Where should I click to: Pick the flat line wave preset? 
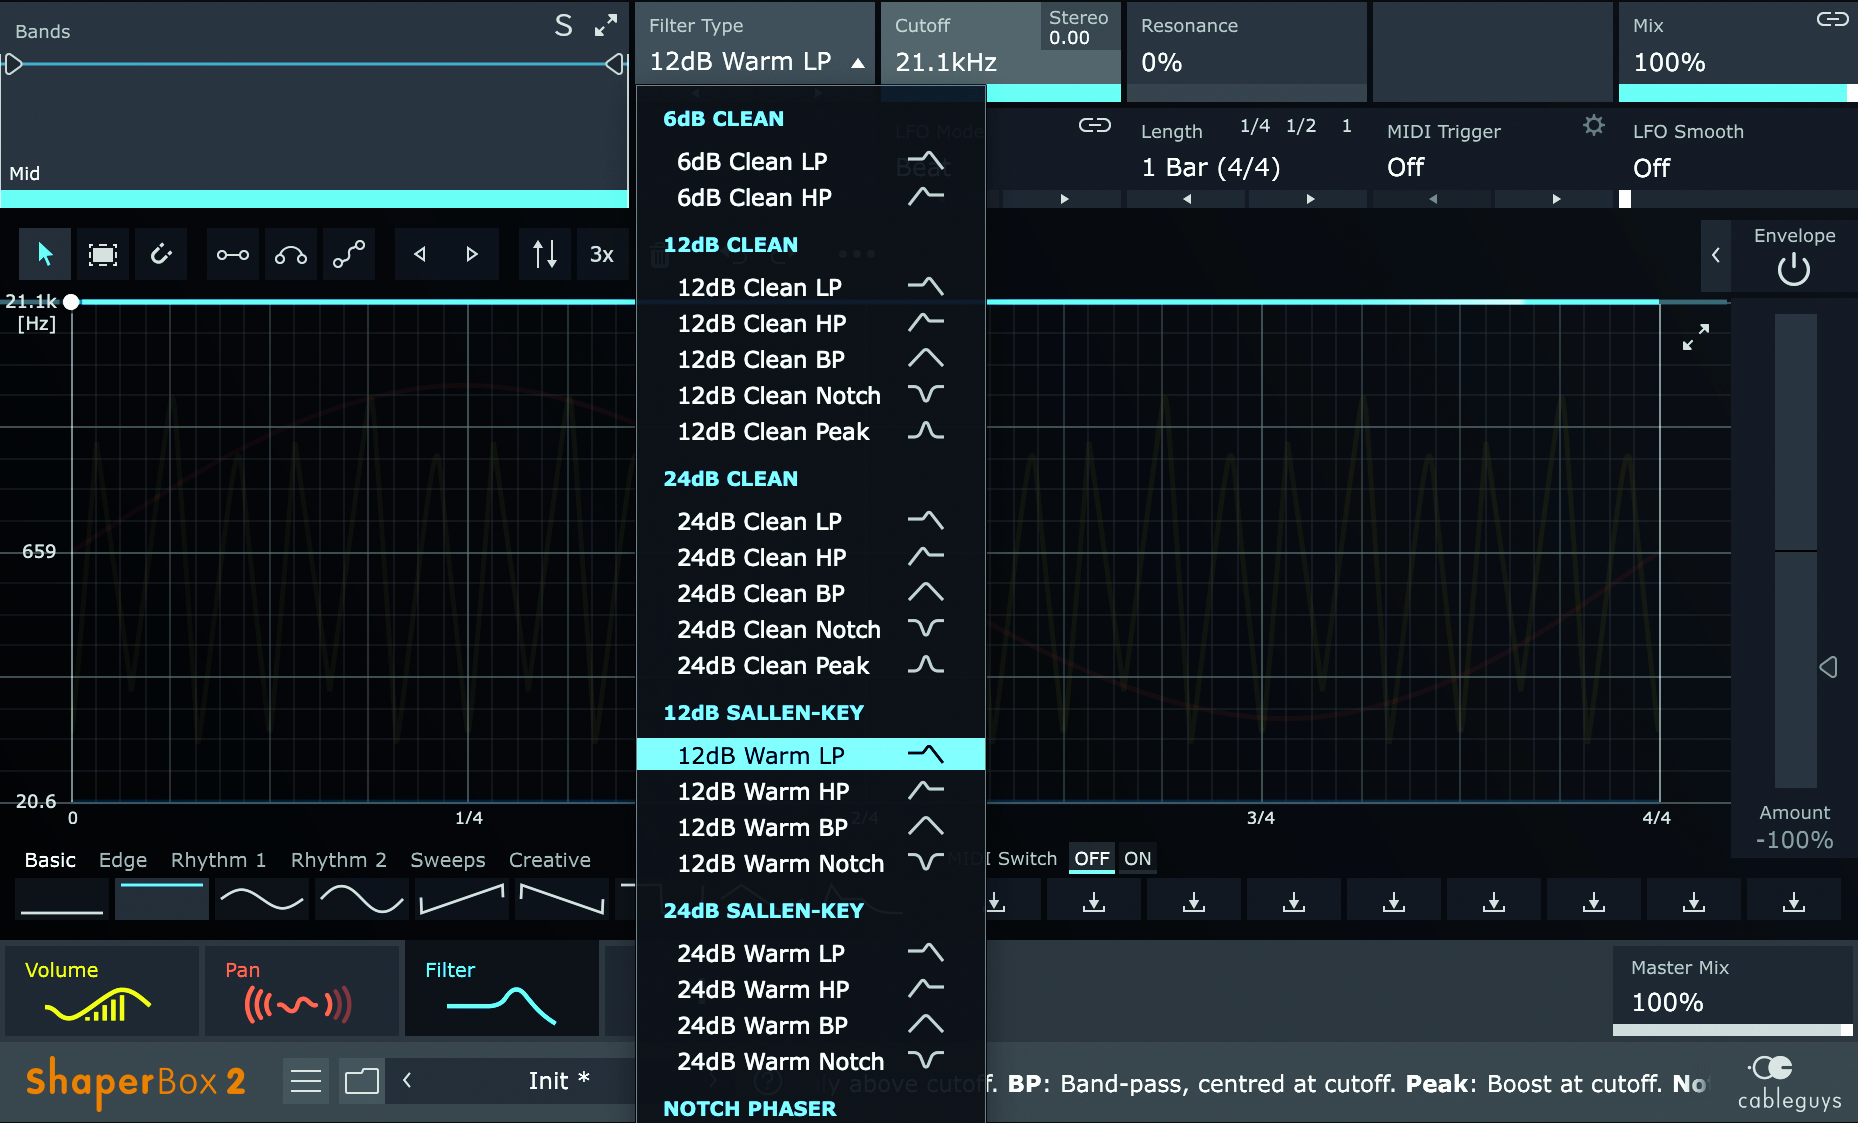pyautogui.click(x=62, y=899)
